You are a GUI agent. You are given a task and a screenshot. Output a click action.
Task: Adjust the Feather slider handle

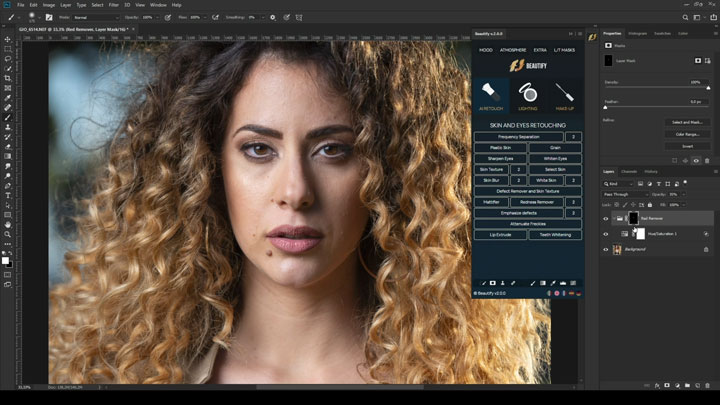(x=605, y=107)
